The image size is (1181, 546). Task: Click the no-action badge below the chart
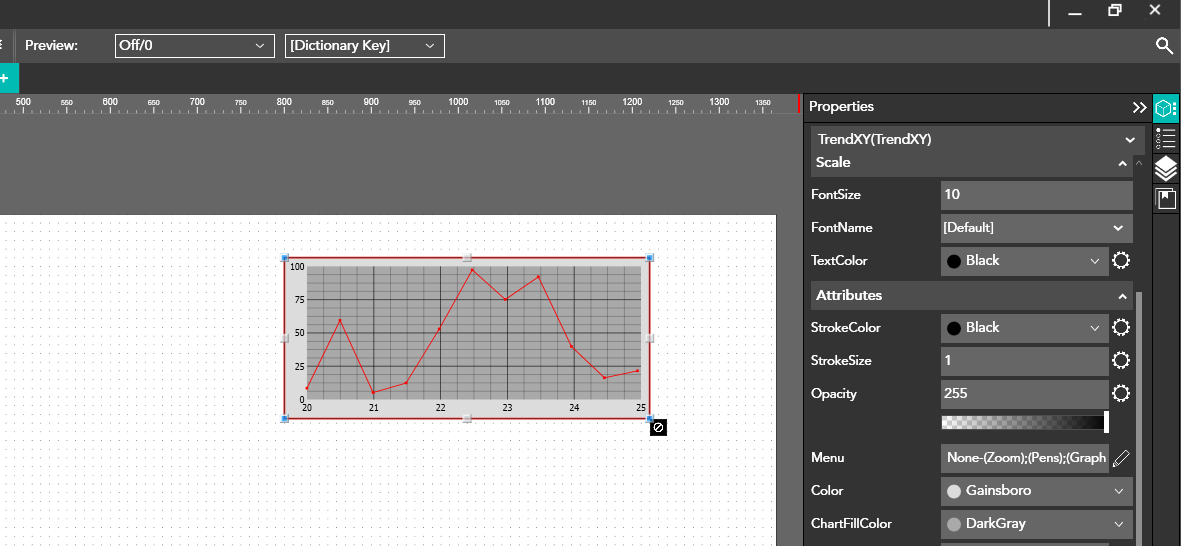(658, 428)
